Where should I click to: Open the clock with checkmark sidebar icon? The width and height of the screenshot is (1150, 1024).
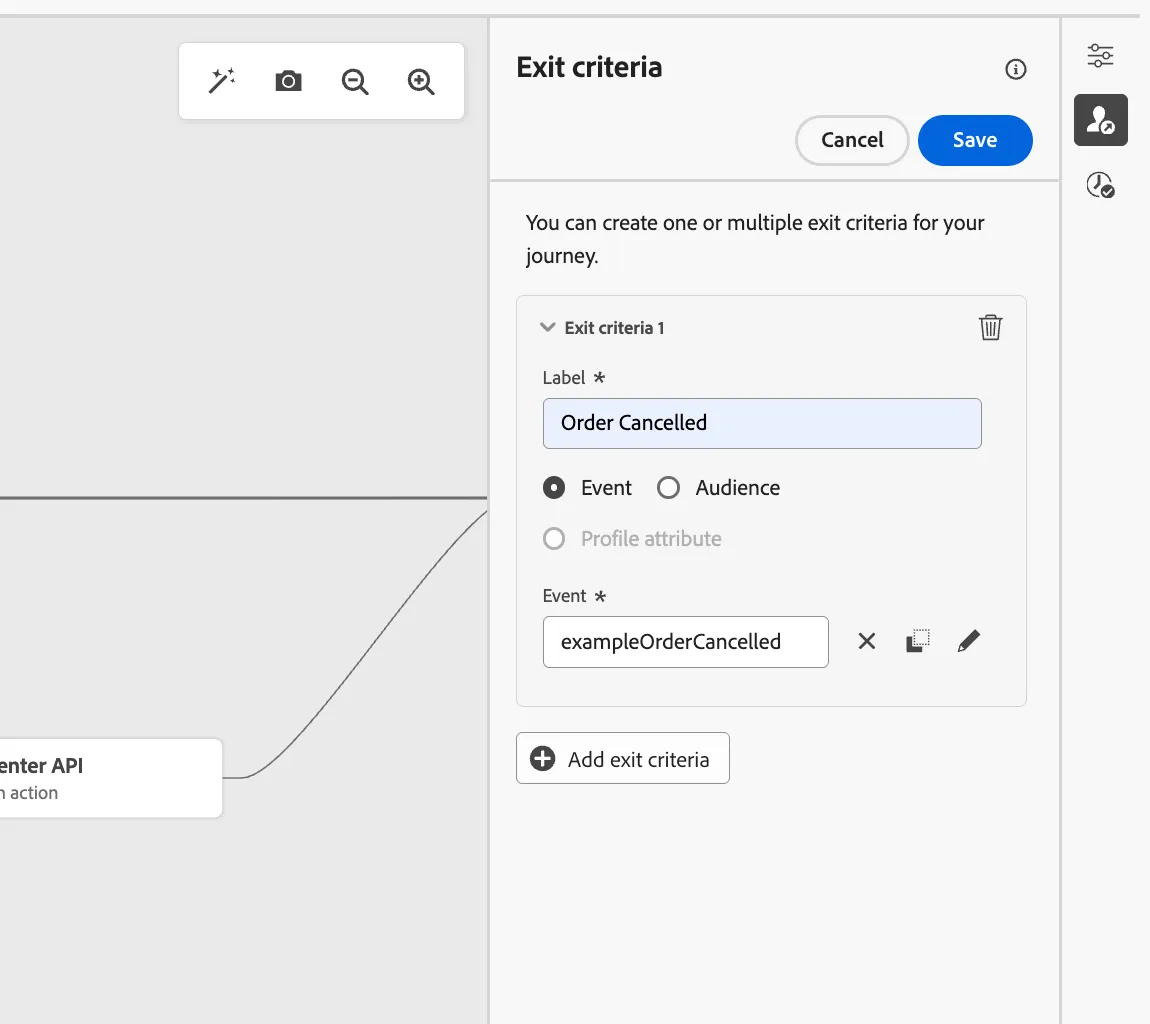tap(1100, 185)
